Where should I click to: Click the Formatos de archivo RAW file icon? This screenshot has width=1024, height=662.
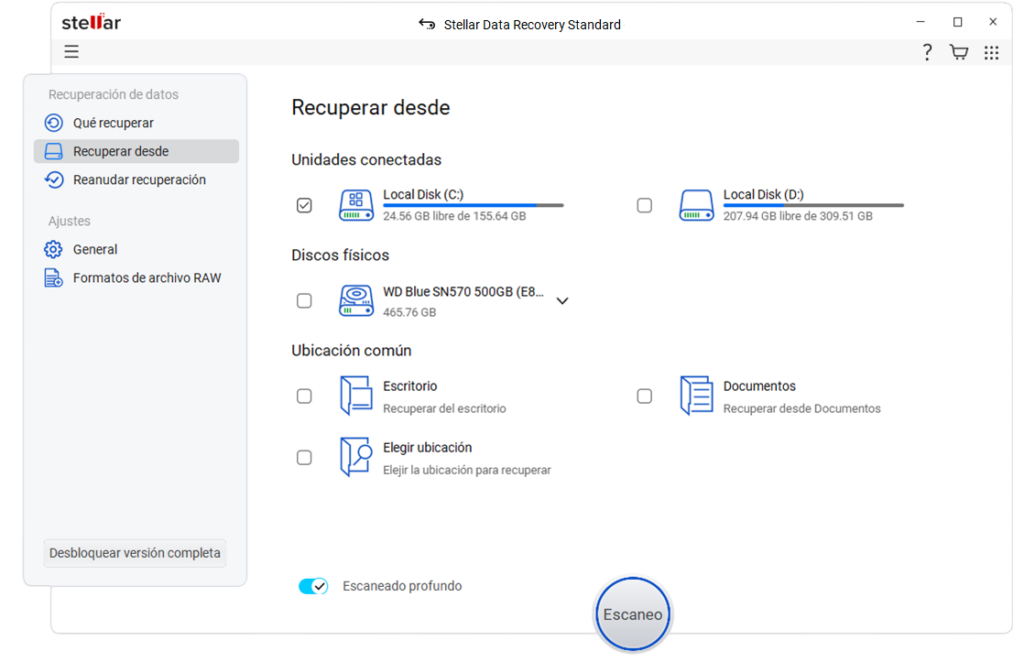point(54,278)
